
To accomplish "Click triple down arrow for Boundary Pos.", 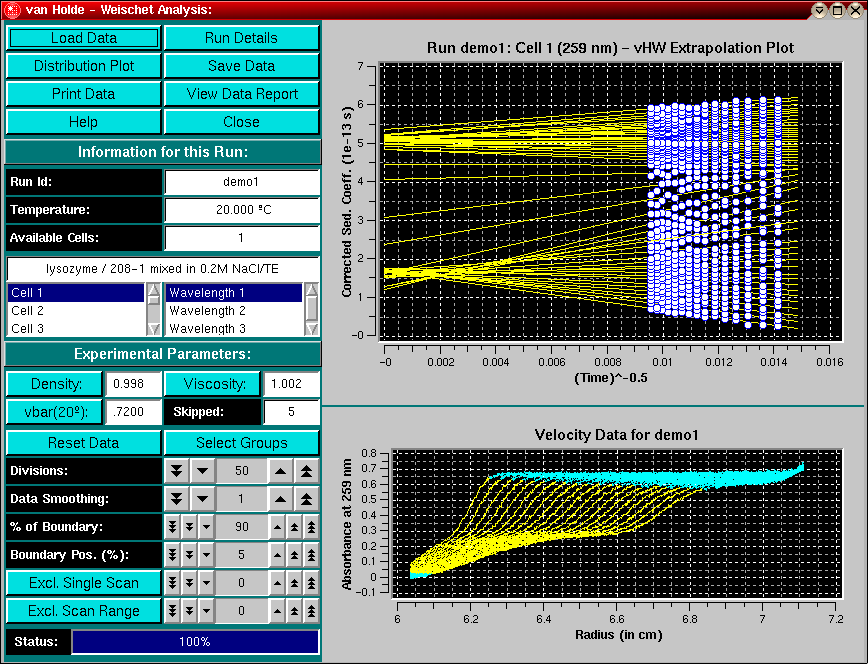I will tap(171, 555).
